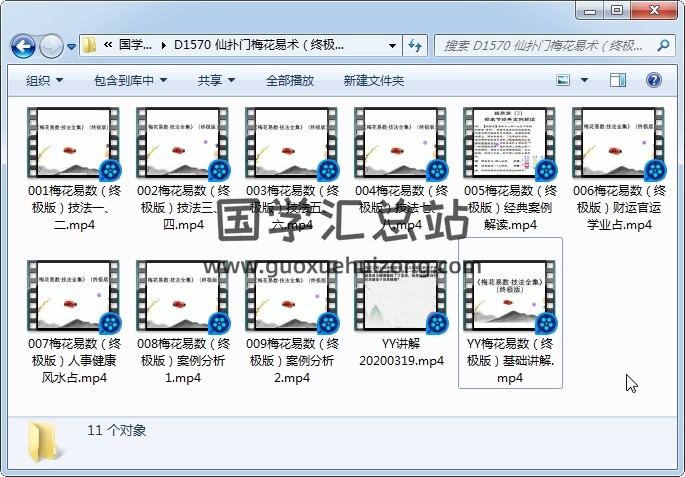
Task: Click in the search box input field
Action: pos(545,46)
